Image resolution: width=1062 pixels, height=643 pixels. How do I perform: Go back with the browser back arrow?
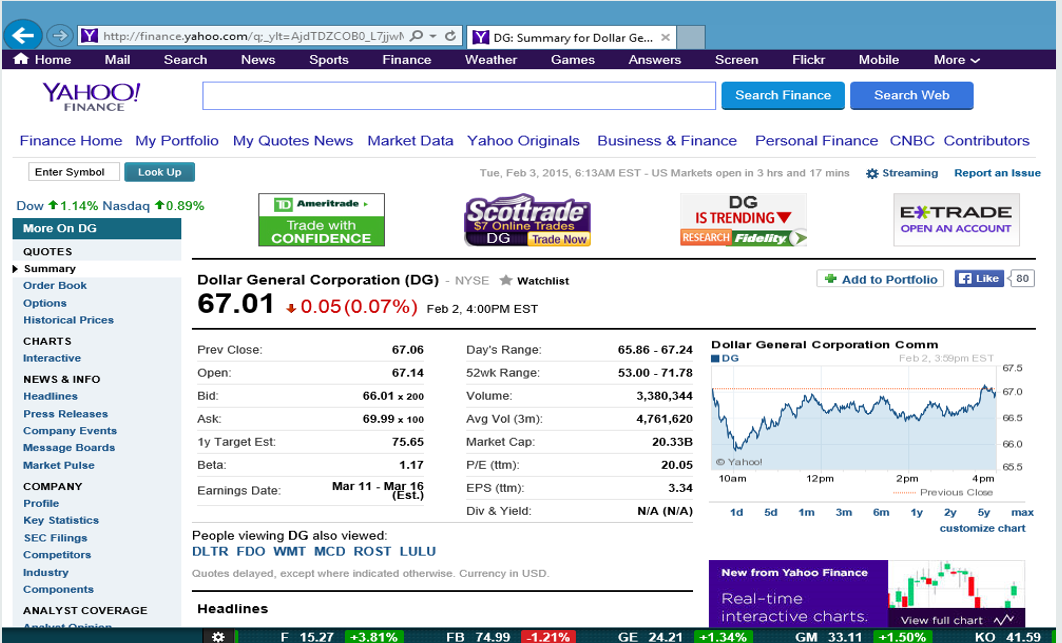point(24,35)
